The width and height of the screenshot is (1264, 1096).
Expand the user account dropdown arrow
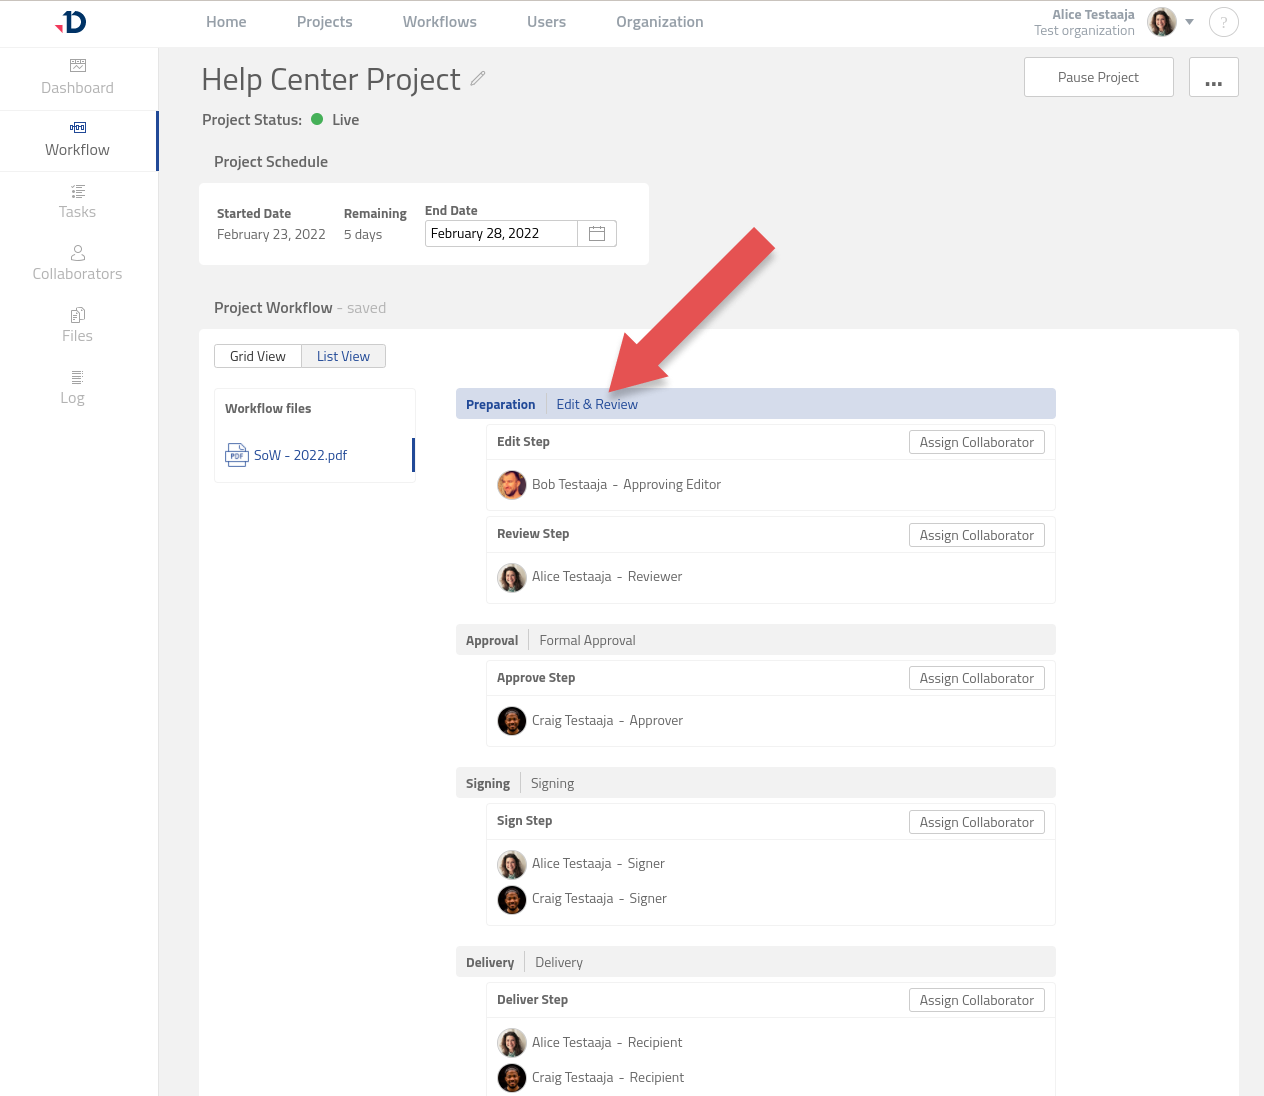(1189, 22)
